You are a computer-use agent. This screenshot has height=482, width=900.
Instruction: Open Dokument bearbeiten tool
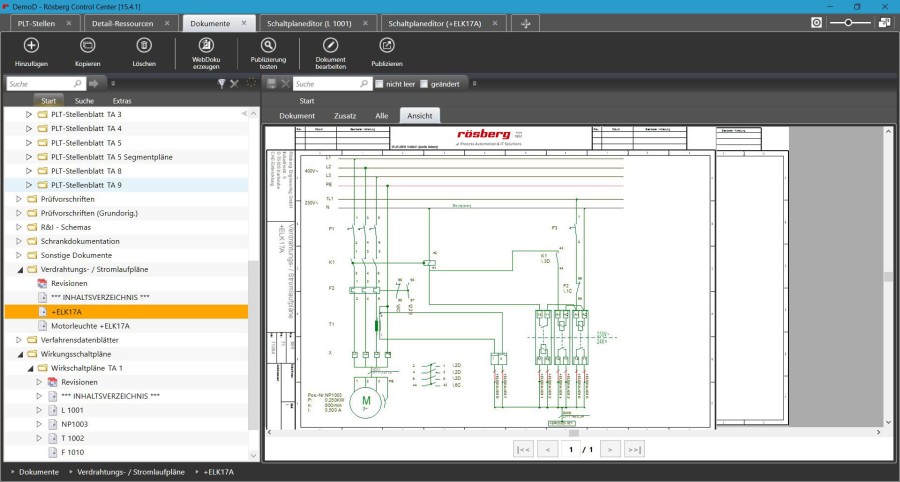pyautogui.click(x=331, y=45)
